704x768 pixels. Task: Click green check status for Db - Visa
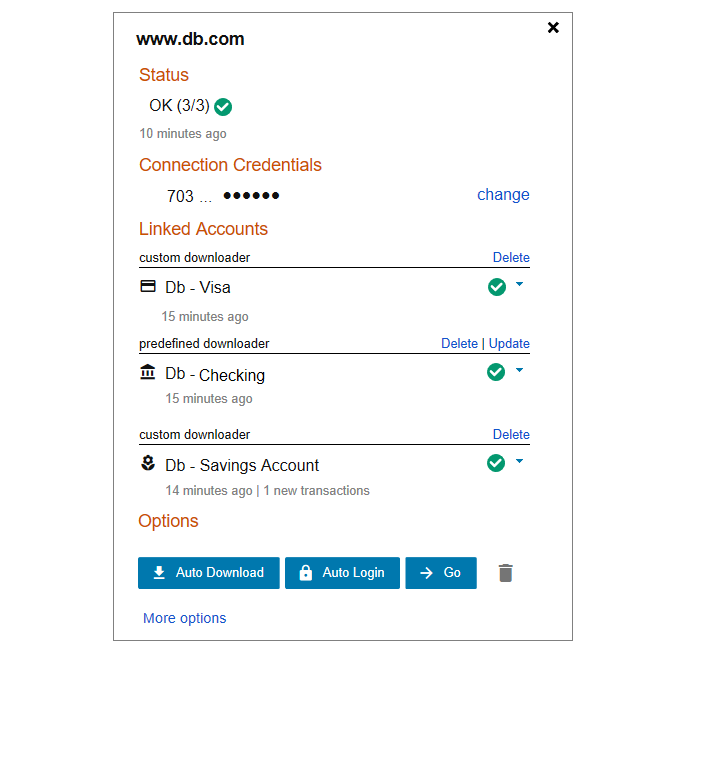click(496, 287)
